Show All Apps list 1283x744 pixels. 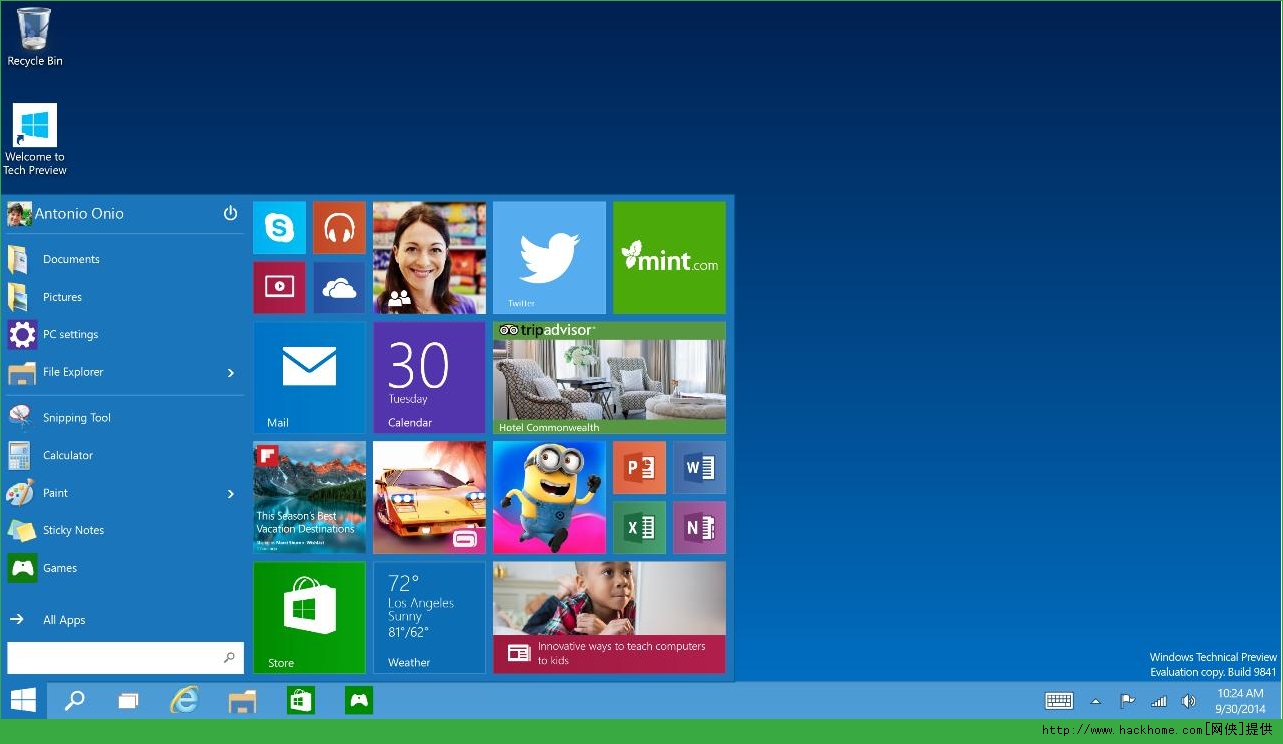coord(125,620)
